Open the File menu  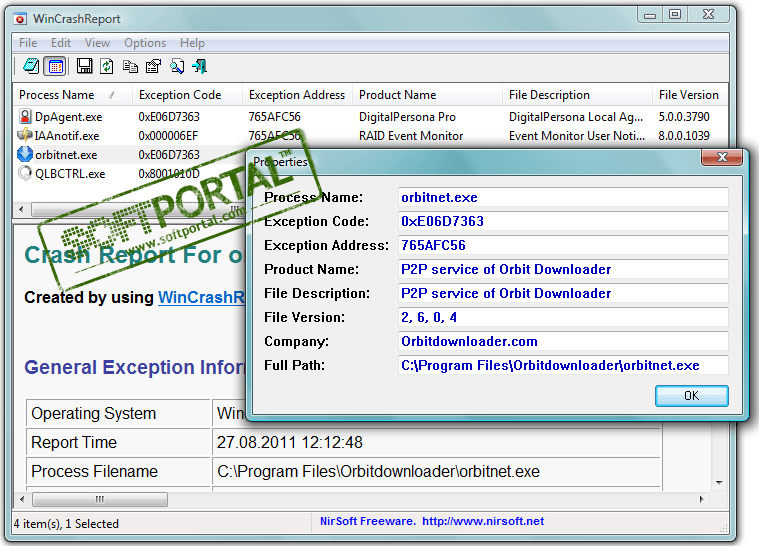[28, 43]
